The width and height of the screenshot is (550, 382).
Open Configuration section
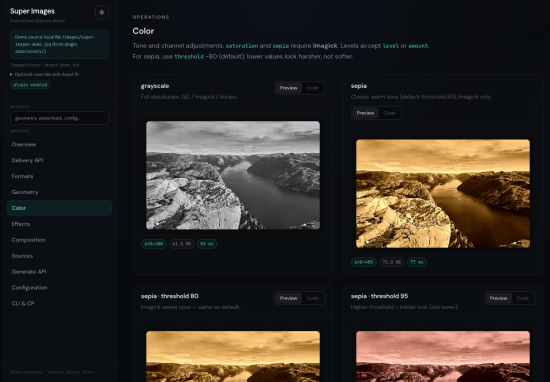pos(59,288)
